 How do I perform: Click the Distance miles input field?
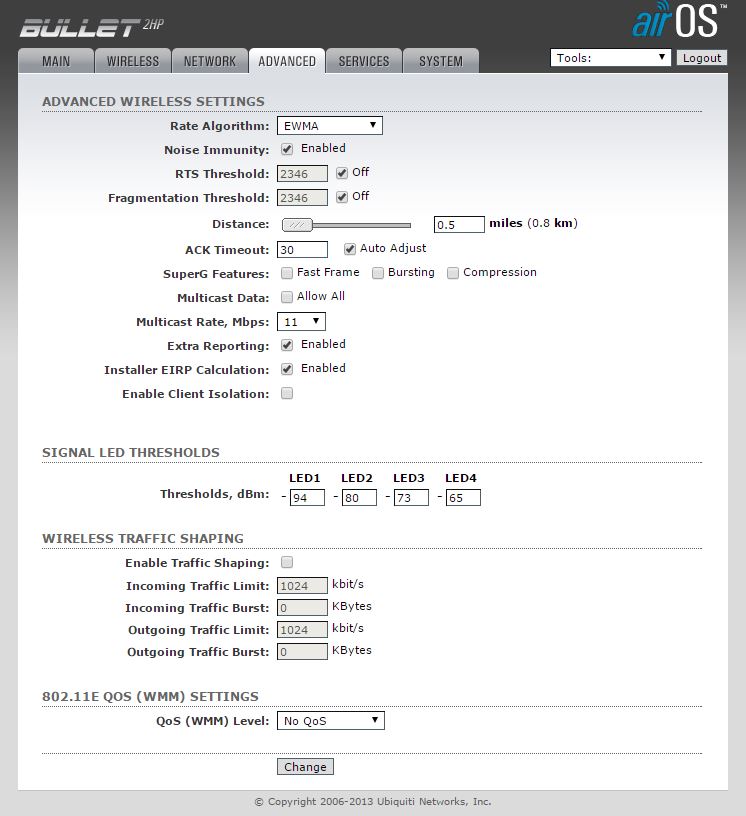tap(459, 224)
